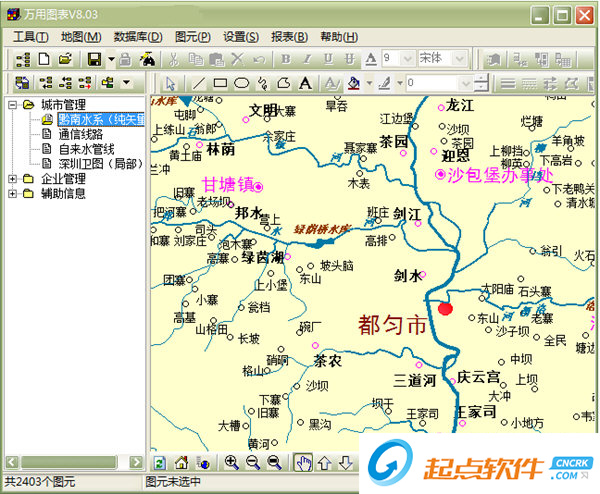
Task: Activate the hand pan tool
Action: click(303, 463)
